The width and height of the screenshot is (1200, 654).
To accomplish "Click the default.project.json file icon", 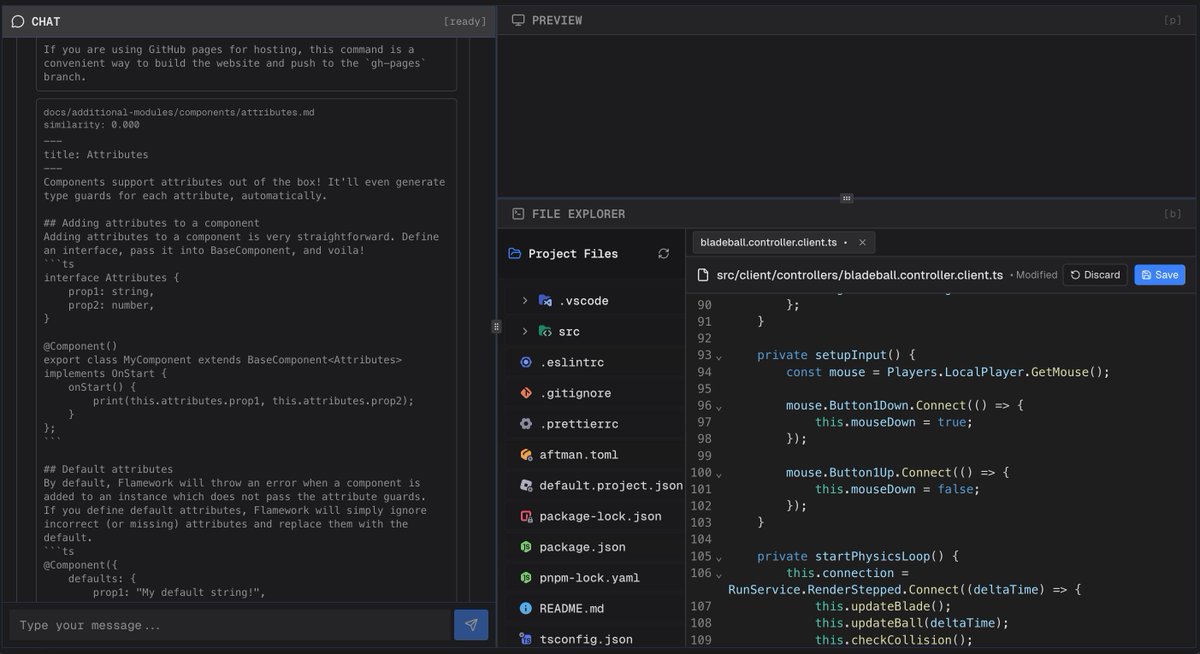I will click(x=526, y=486).
